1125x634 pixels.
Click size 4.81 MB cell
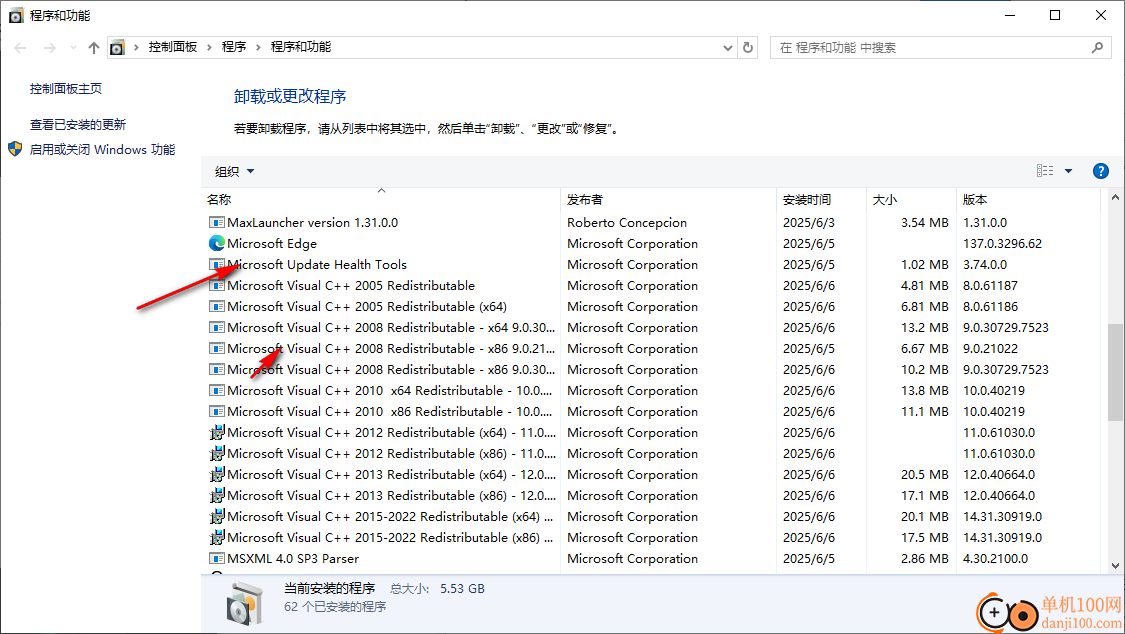point(925,285)
